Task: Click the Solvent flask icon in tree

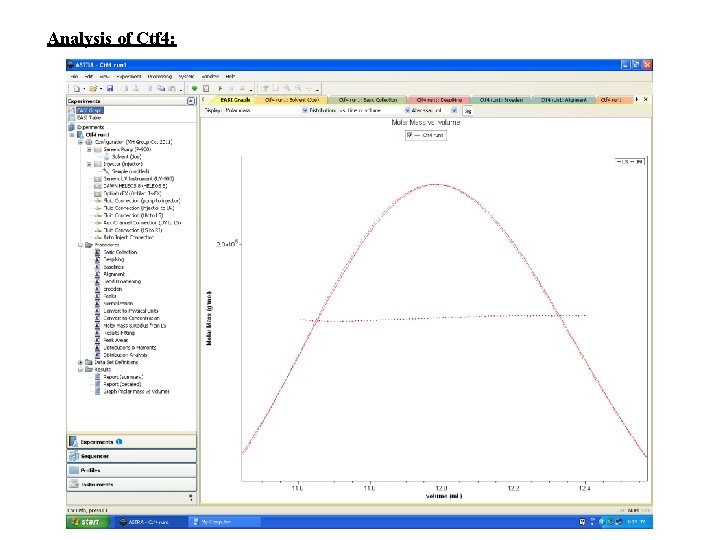Action: point(107,157)
